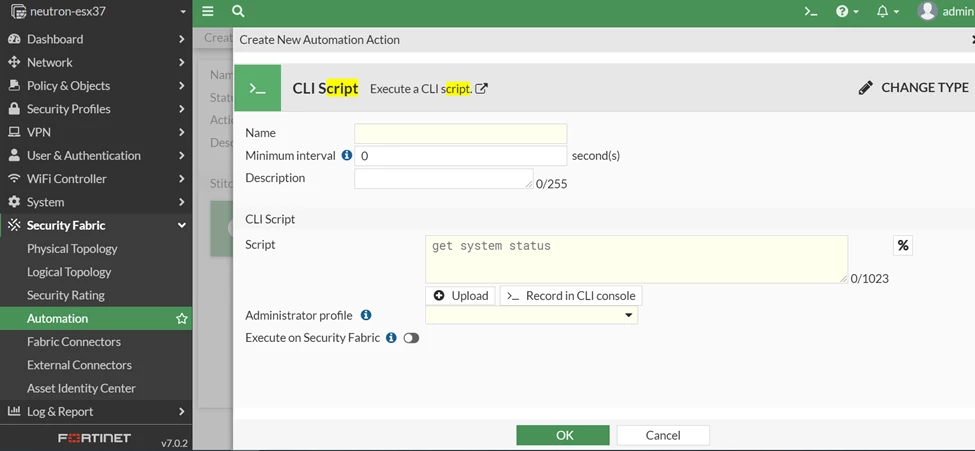Click the Record in CLI console button

pyautogui.click(x=571, y=295)
